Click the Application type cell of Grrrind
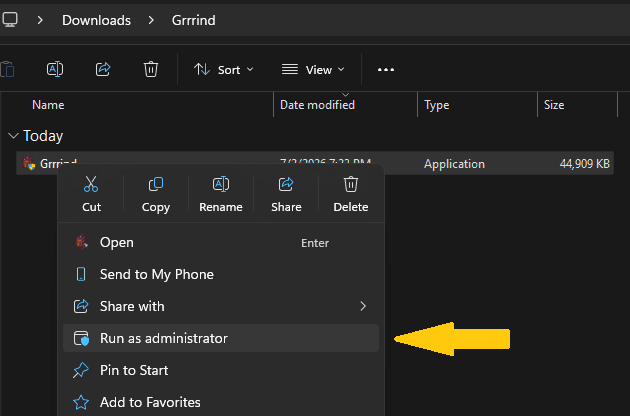The width and height of the screenshot is (630, 416). coord(454,164)
